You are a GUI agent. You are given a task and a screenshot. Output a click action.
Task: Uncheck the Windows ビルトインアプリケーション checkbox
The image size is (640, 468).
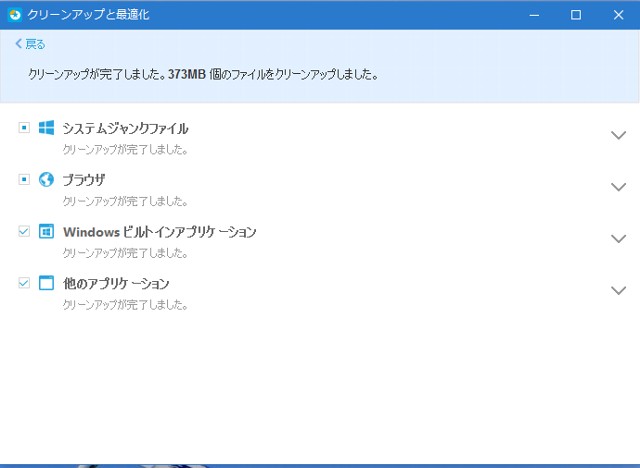click(24, 231)
